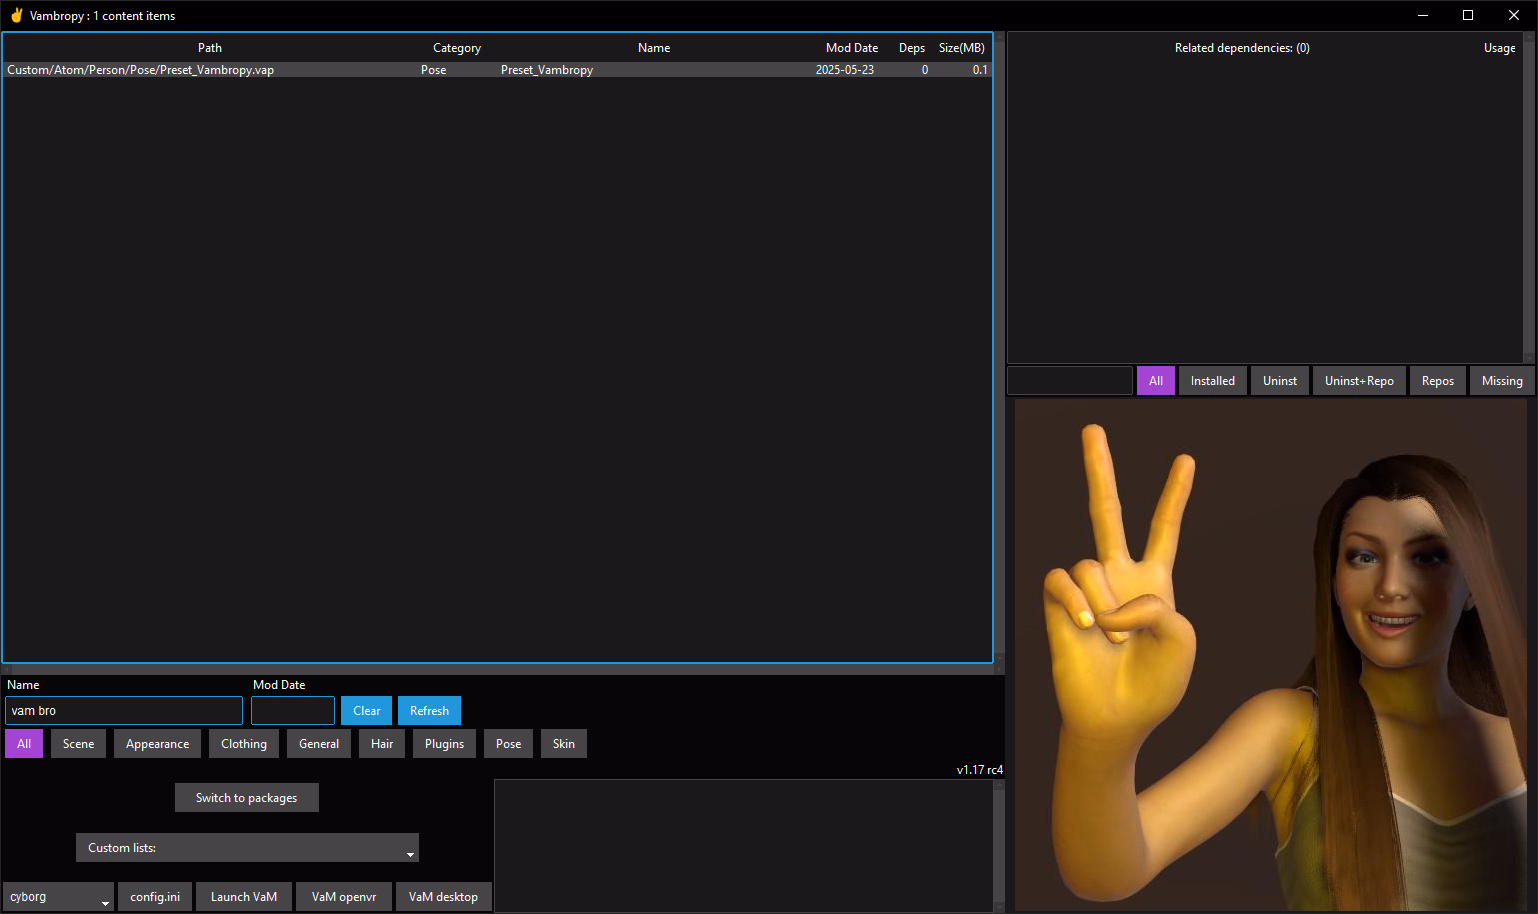
Task: Launch VaM
Action: coord(244,897)
